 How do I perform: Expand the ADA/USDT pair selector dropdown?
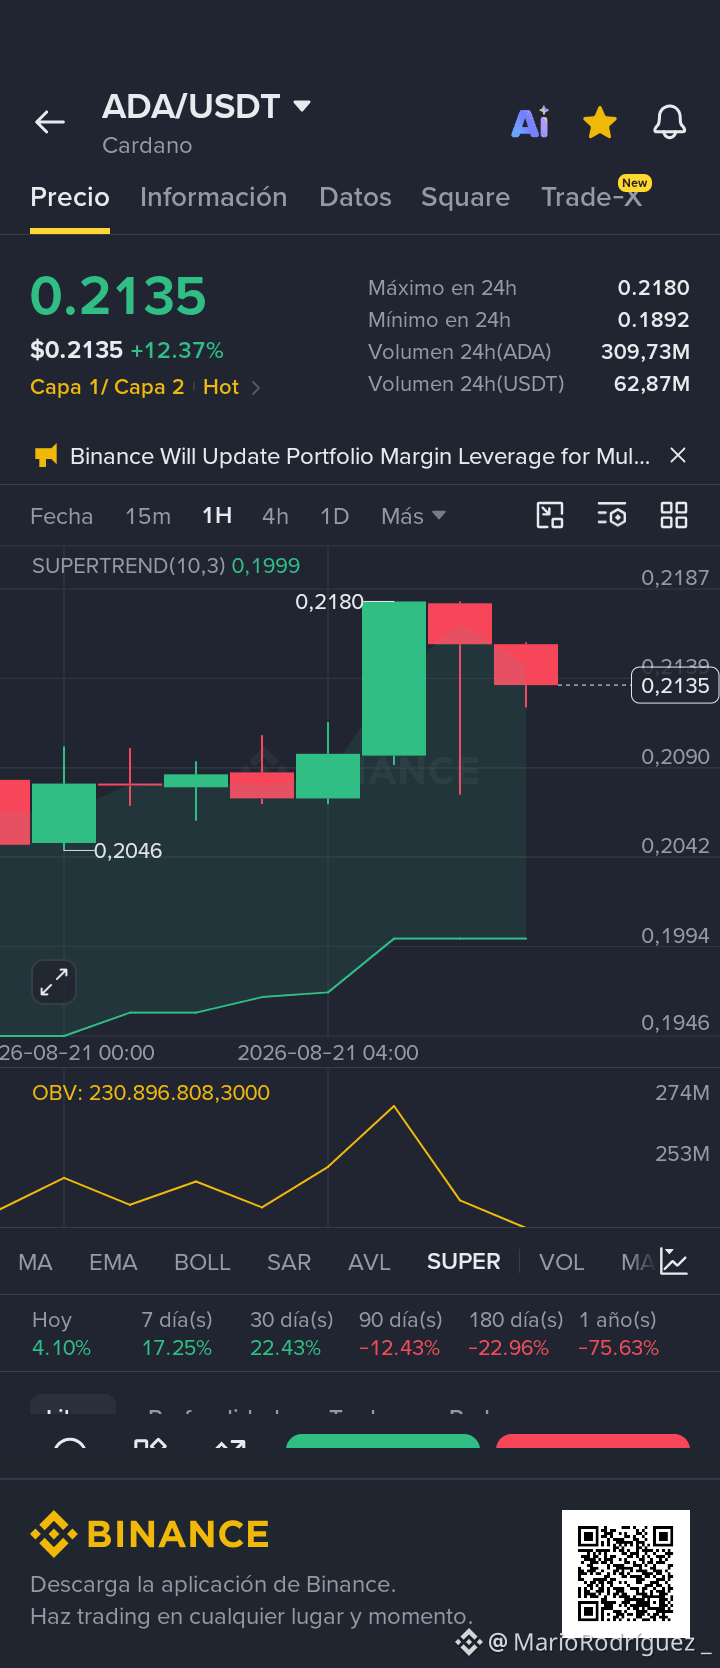(301, 105)
